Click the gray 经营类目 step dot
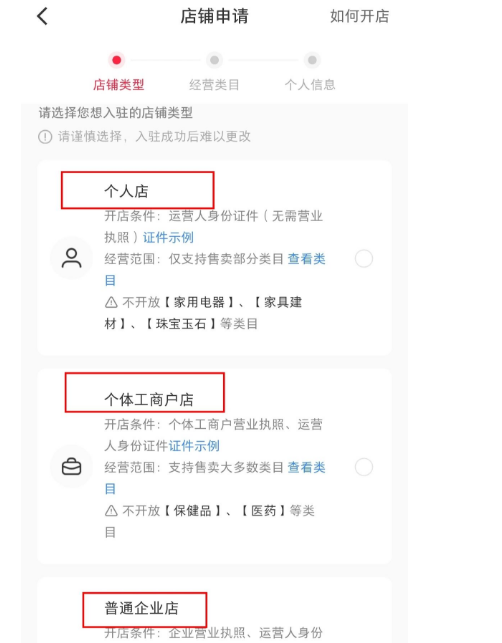 (214, 60)
